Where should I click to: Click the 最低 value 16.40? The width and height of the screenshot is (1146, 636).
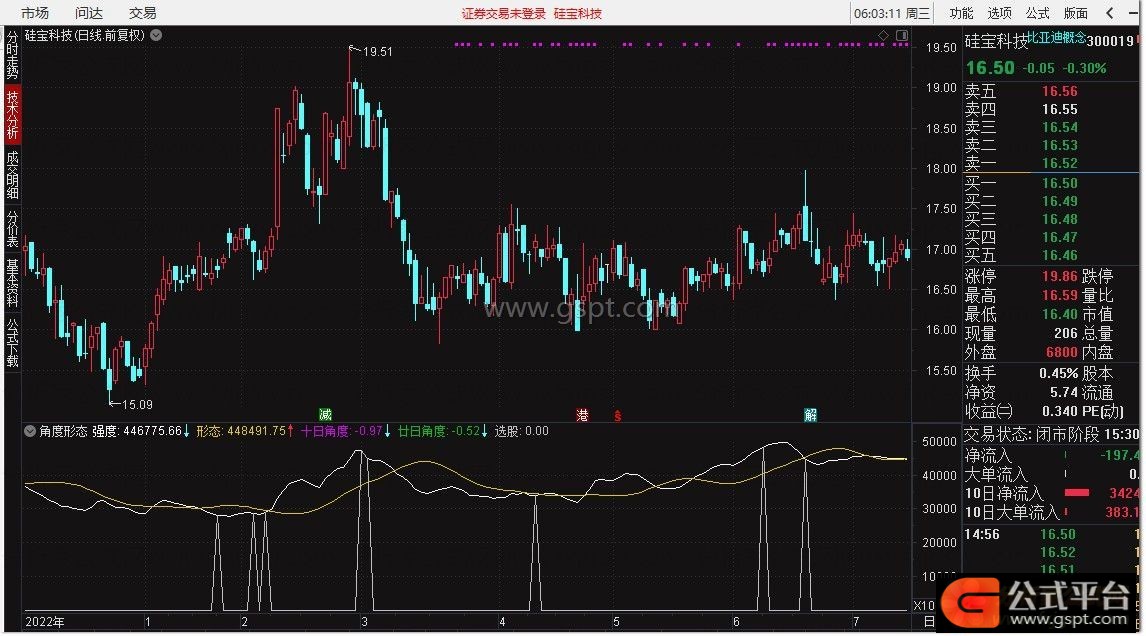[1060, 314]
